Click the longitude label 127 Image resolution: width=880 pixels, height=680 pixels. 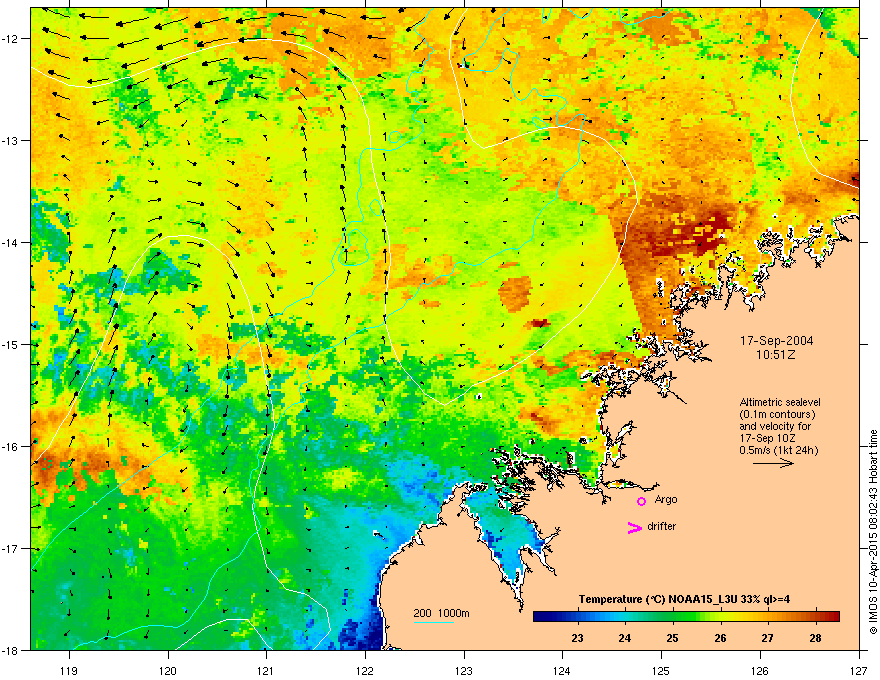(859, 670)
